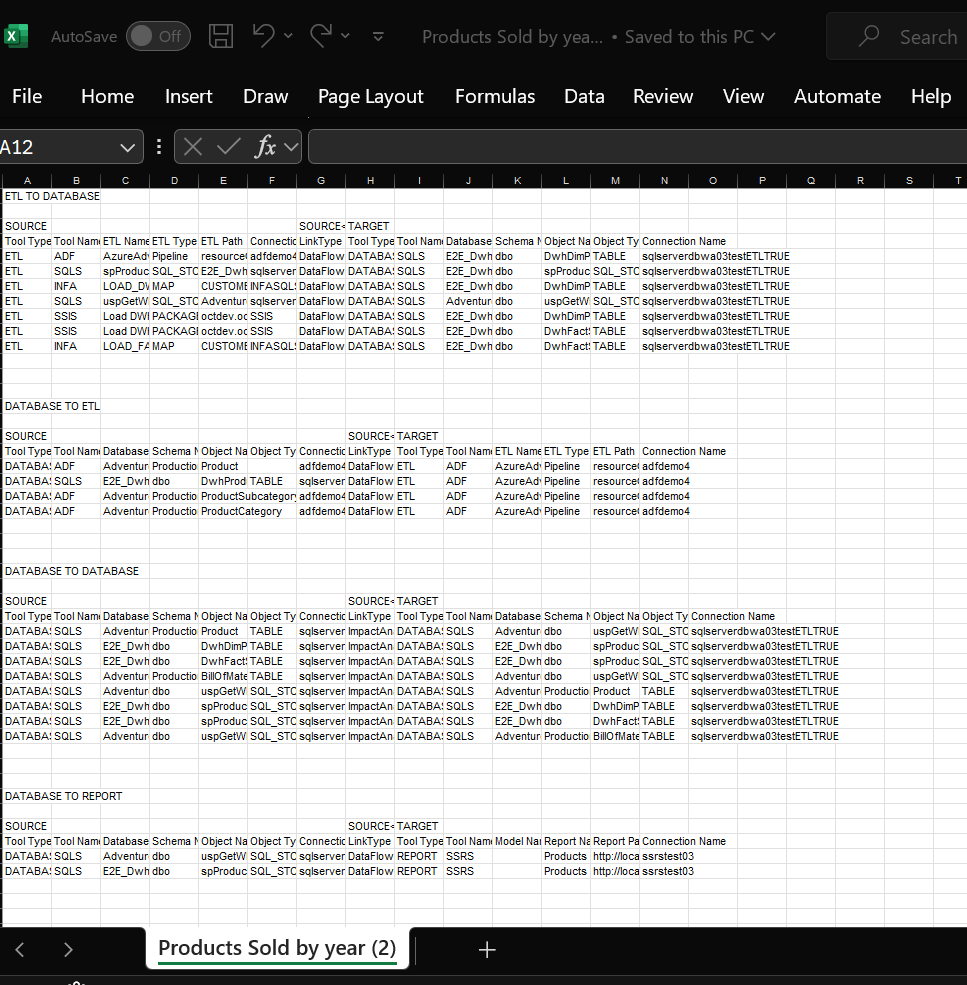Viewport: 967px width, 985px height.
Task: Select column N header
Action: (664, 180)
